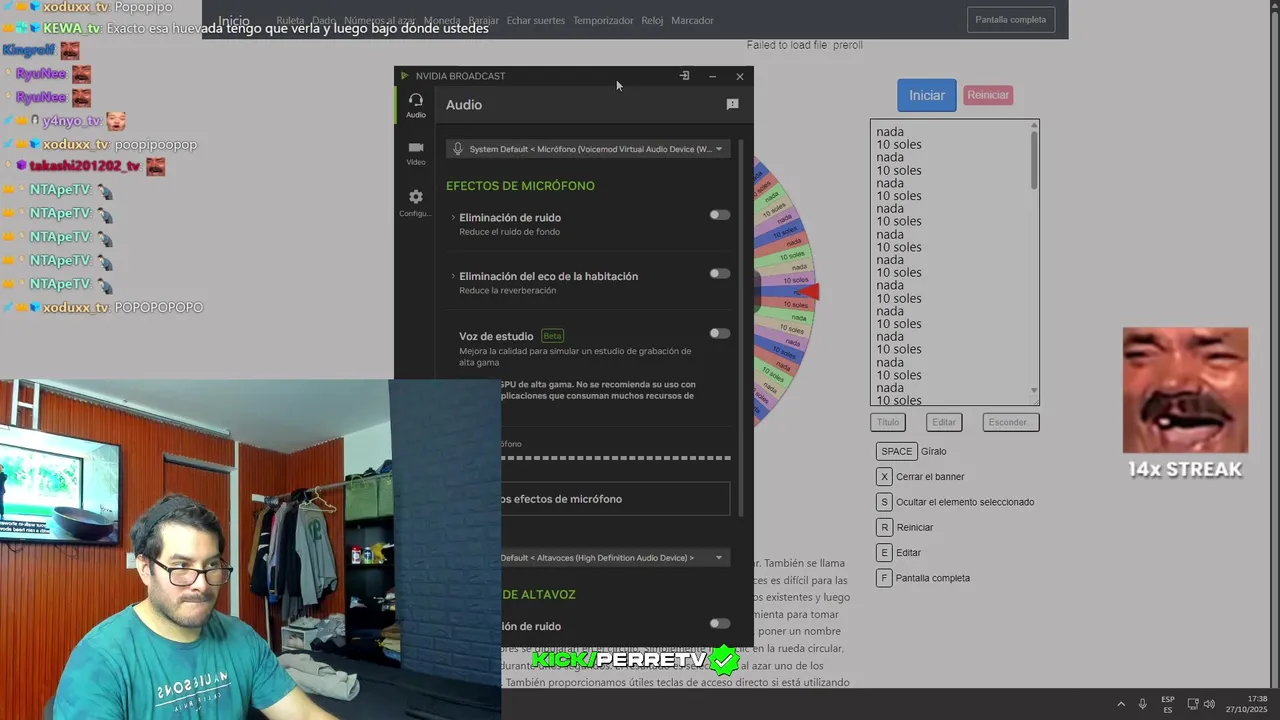Open the Ruleta nav item
This screenshot has width=1280, height=720.
coord(290,20)
